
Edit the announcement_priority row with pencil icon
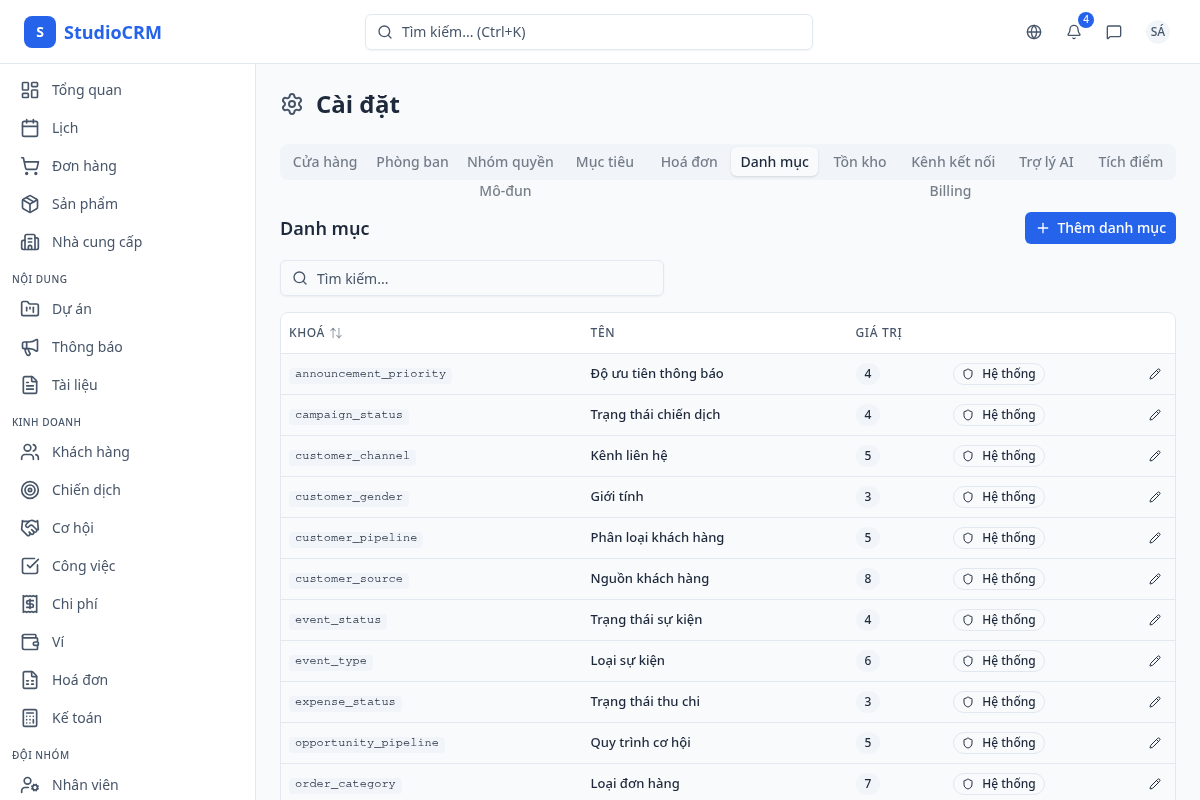coord(1155,374)
